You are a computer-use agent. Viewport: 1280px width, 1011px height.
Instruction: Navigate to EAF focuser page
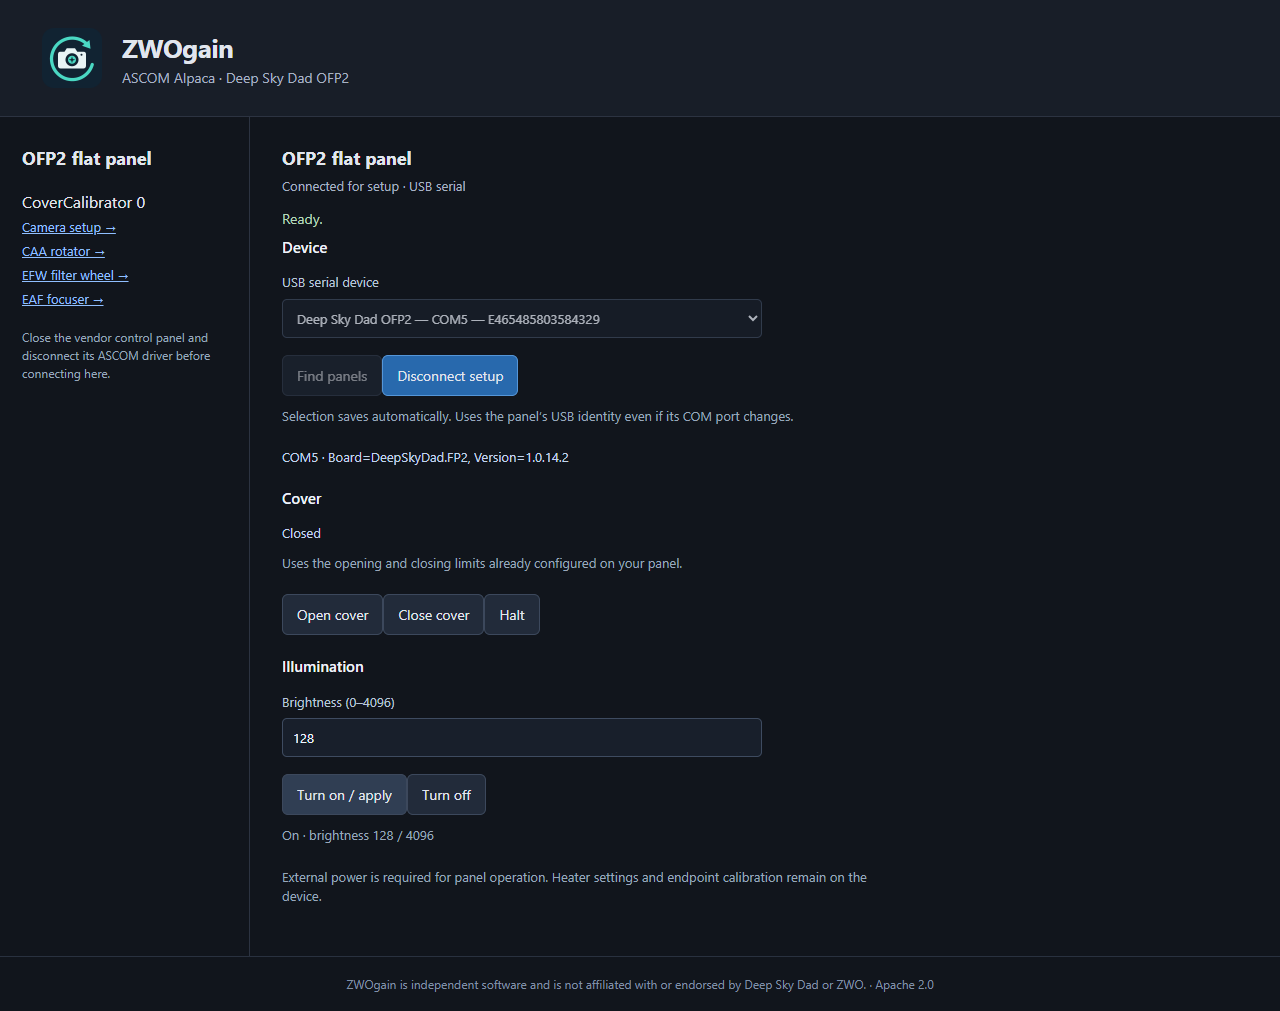coord(63,300)
